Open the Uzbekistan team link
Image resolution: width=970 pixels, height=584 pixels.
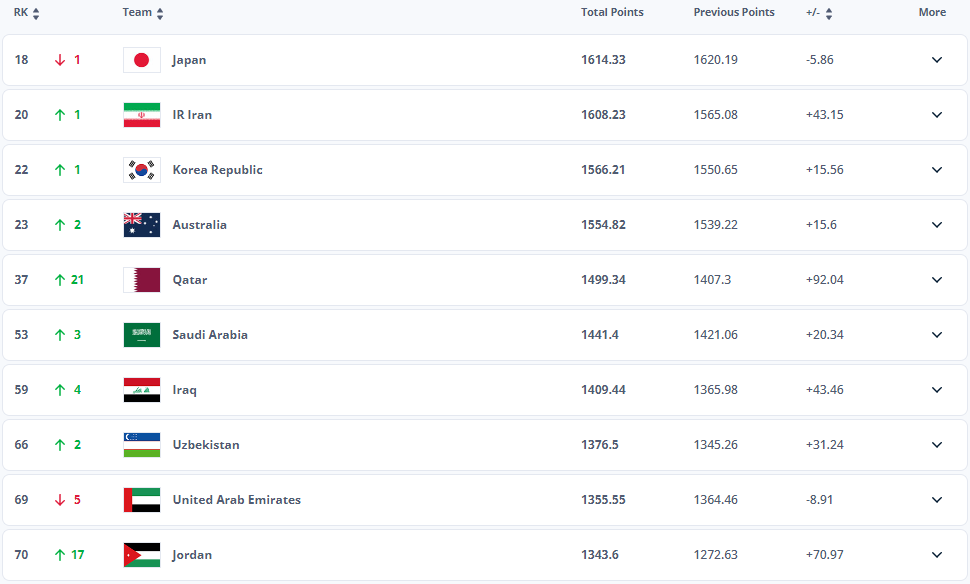coord(205,445)
